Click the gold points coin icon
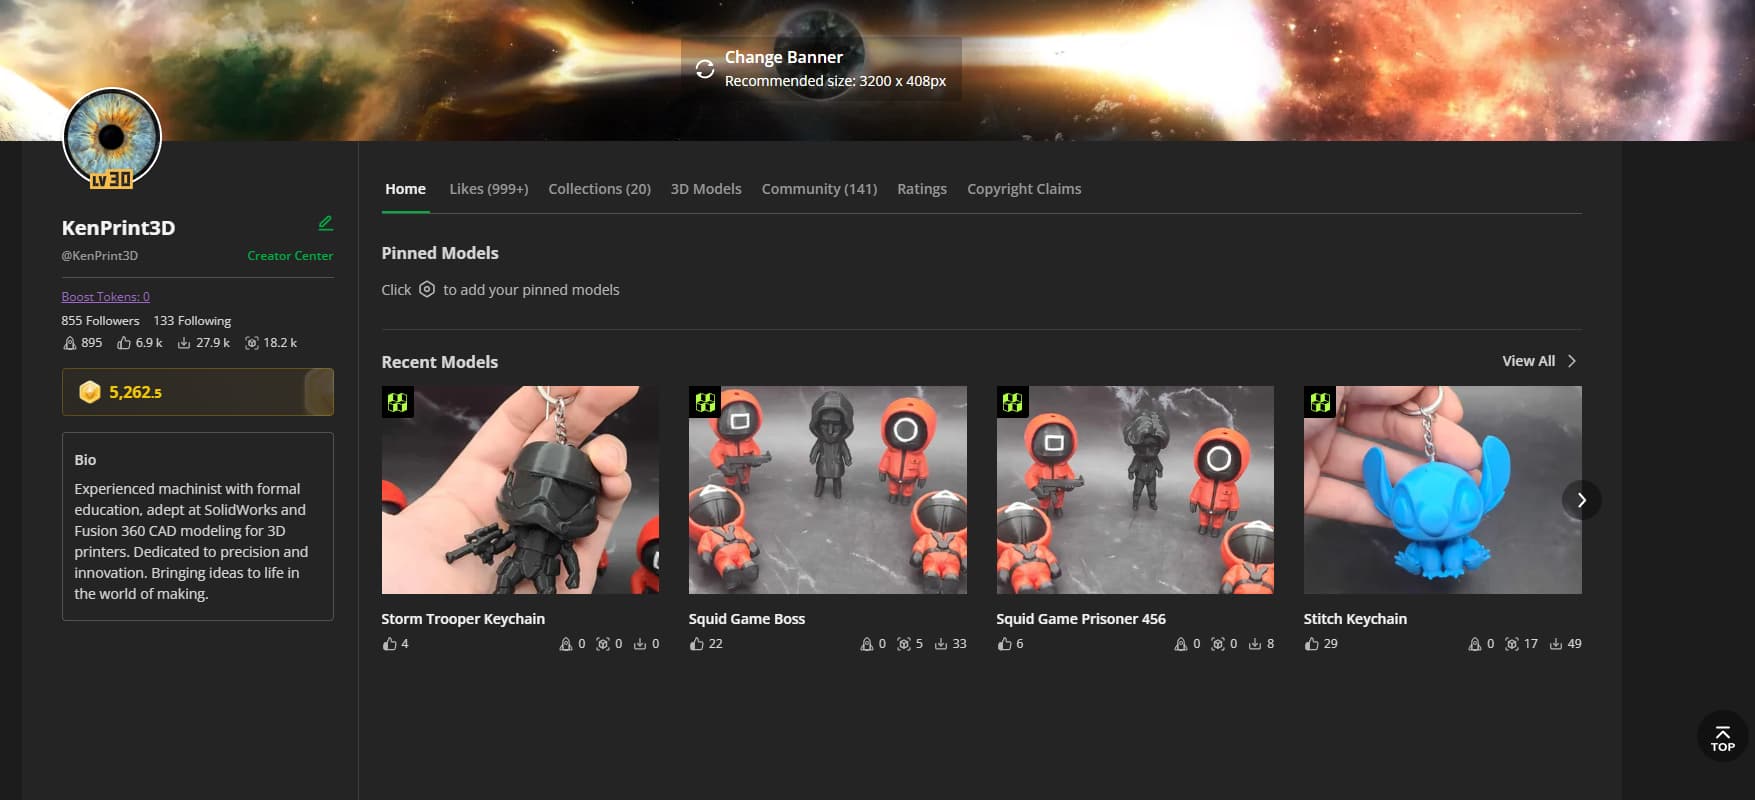Image resolution: width=1755 pixels, height=800 pixels. 90,392
